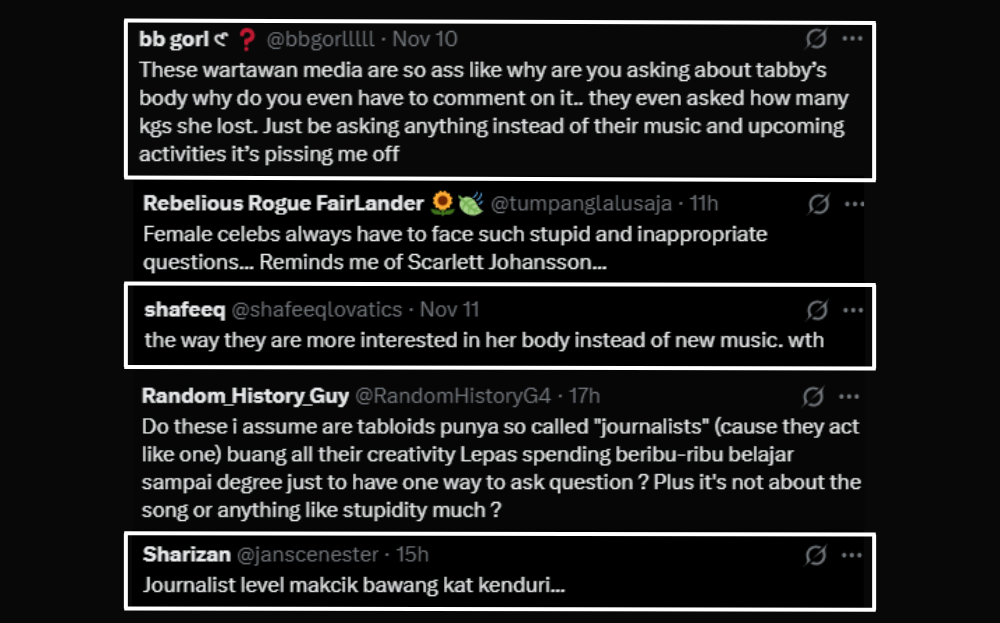Viewport: 1000px width, 623px height.
Task: Click Grok icon on bb gorl's tweet
Action: [816, 39]
